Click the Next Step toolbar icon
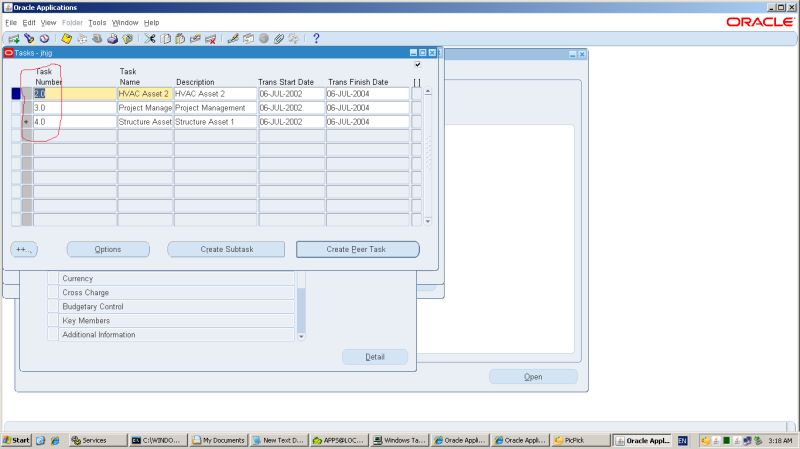 (82, 39)
